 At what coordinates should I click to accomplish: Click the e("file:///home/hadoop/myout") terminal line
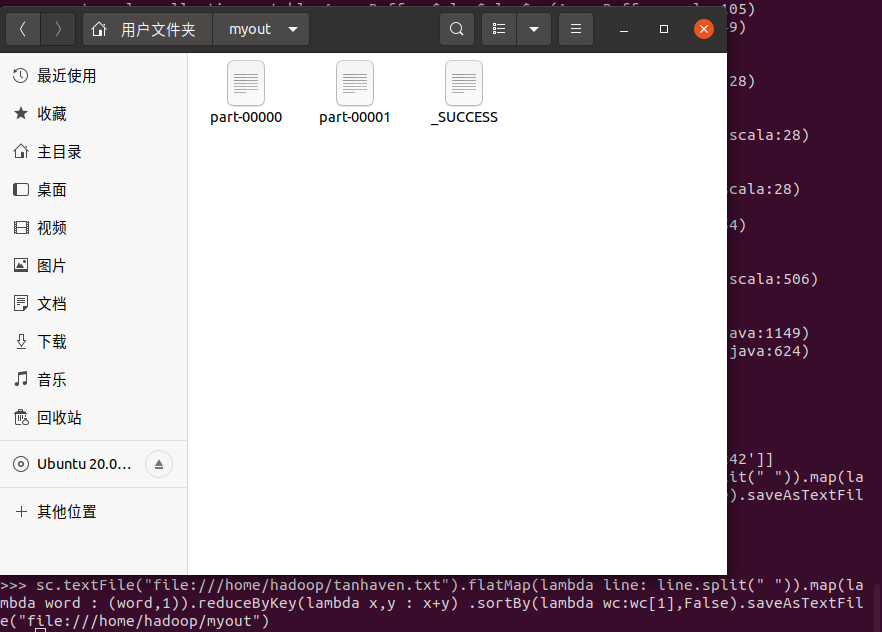pyautogui.click(x=135, y=621)
